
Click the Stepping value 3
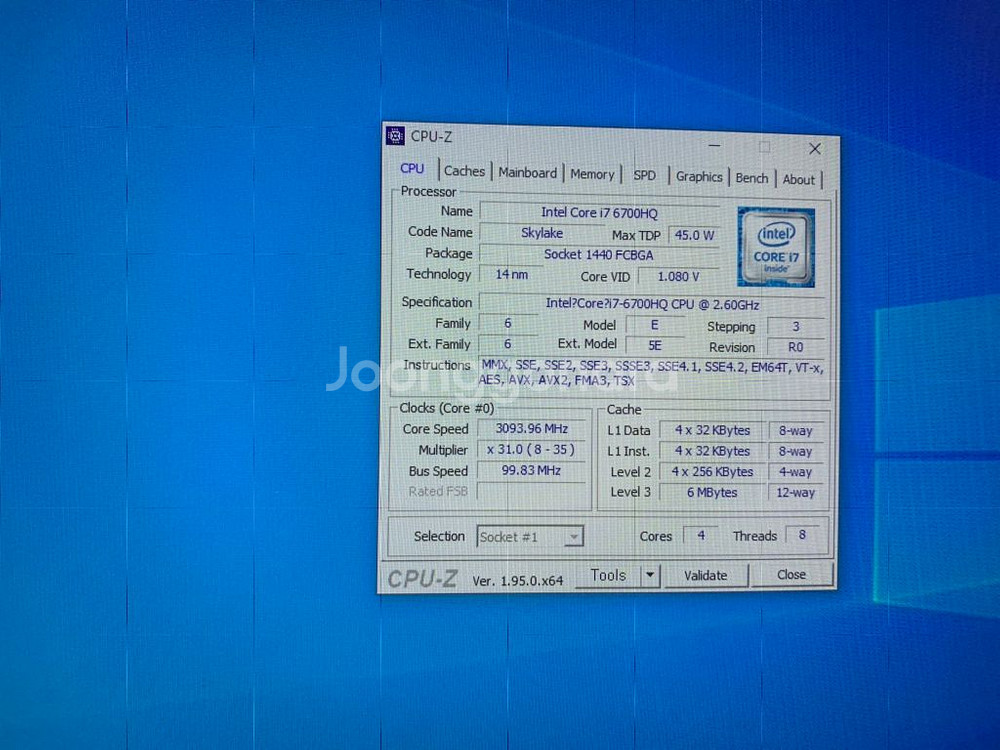[x=795, y=327]
